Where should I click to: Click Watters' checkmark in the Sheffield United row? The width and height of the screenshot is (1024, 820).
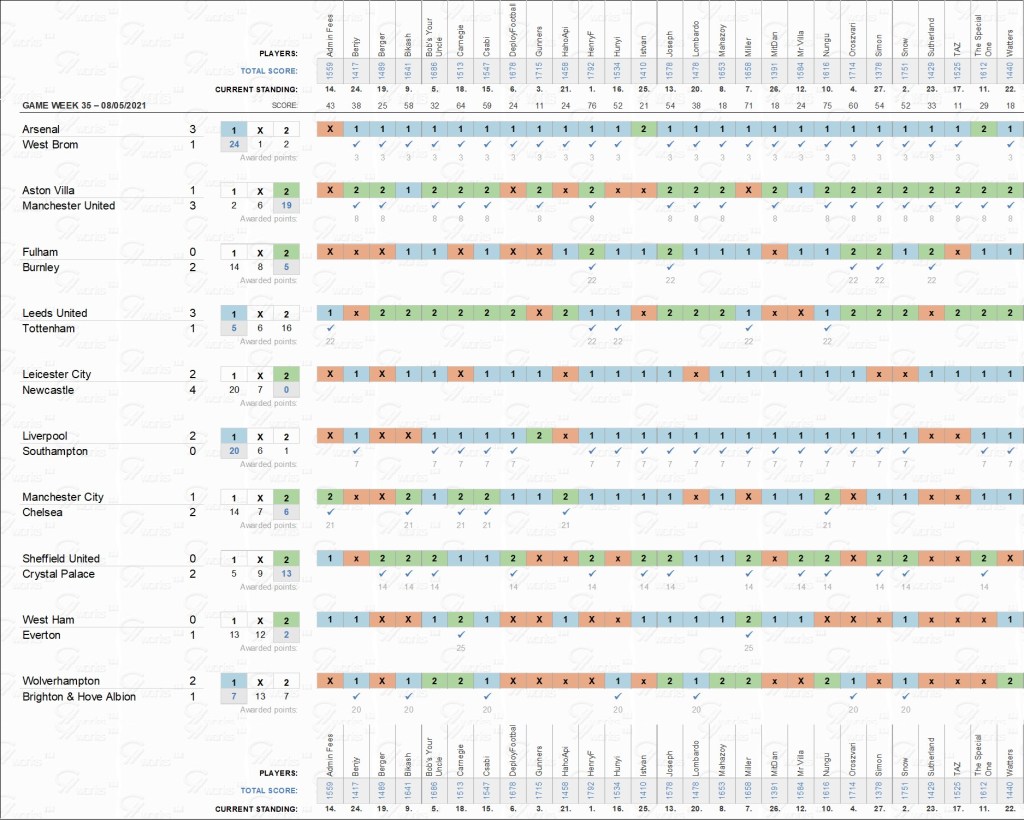1010,573
